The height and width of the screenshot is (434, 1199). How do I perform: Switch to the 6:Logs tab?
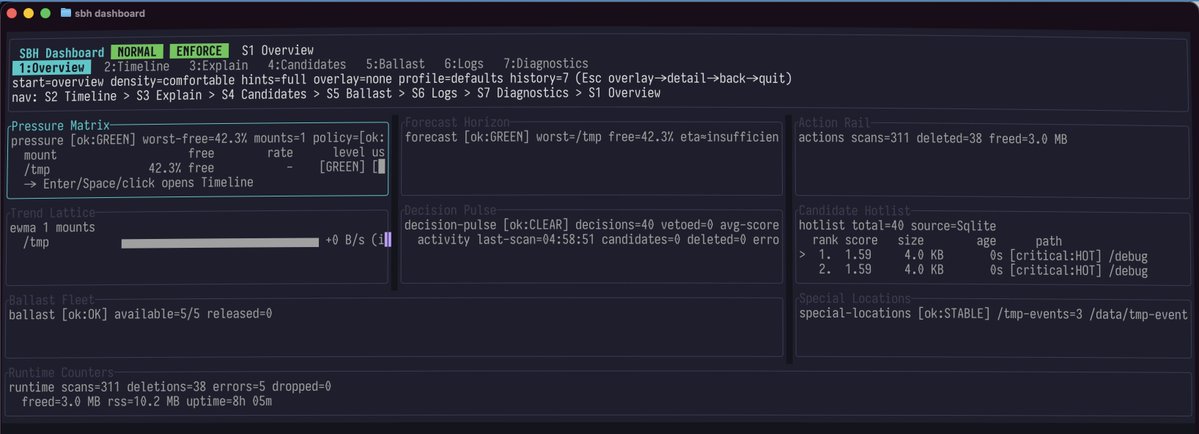coord(463,66)
